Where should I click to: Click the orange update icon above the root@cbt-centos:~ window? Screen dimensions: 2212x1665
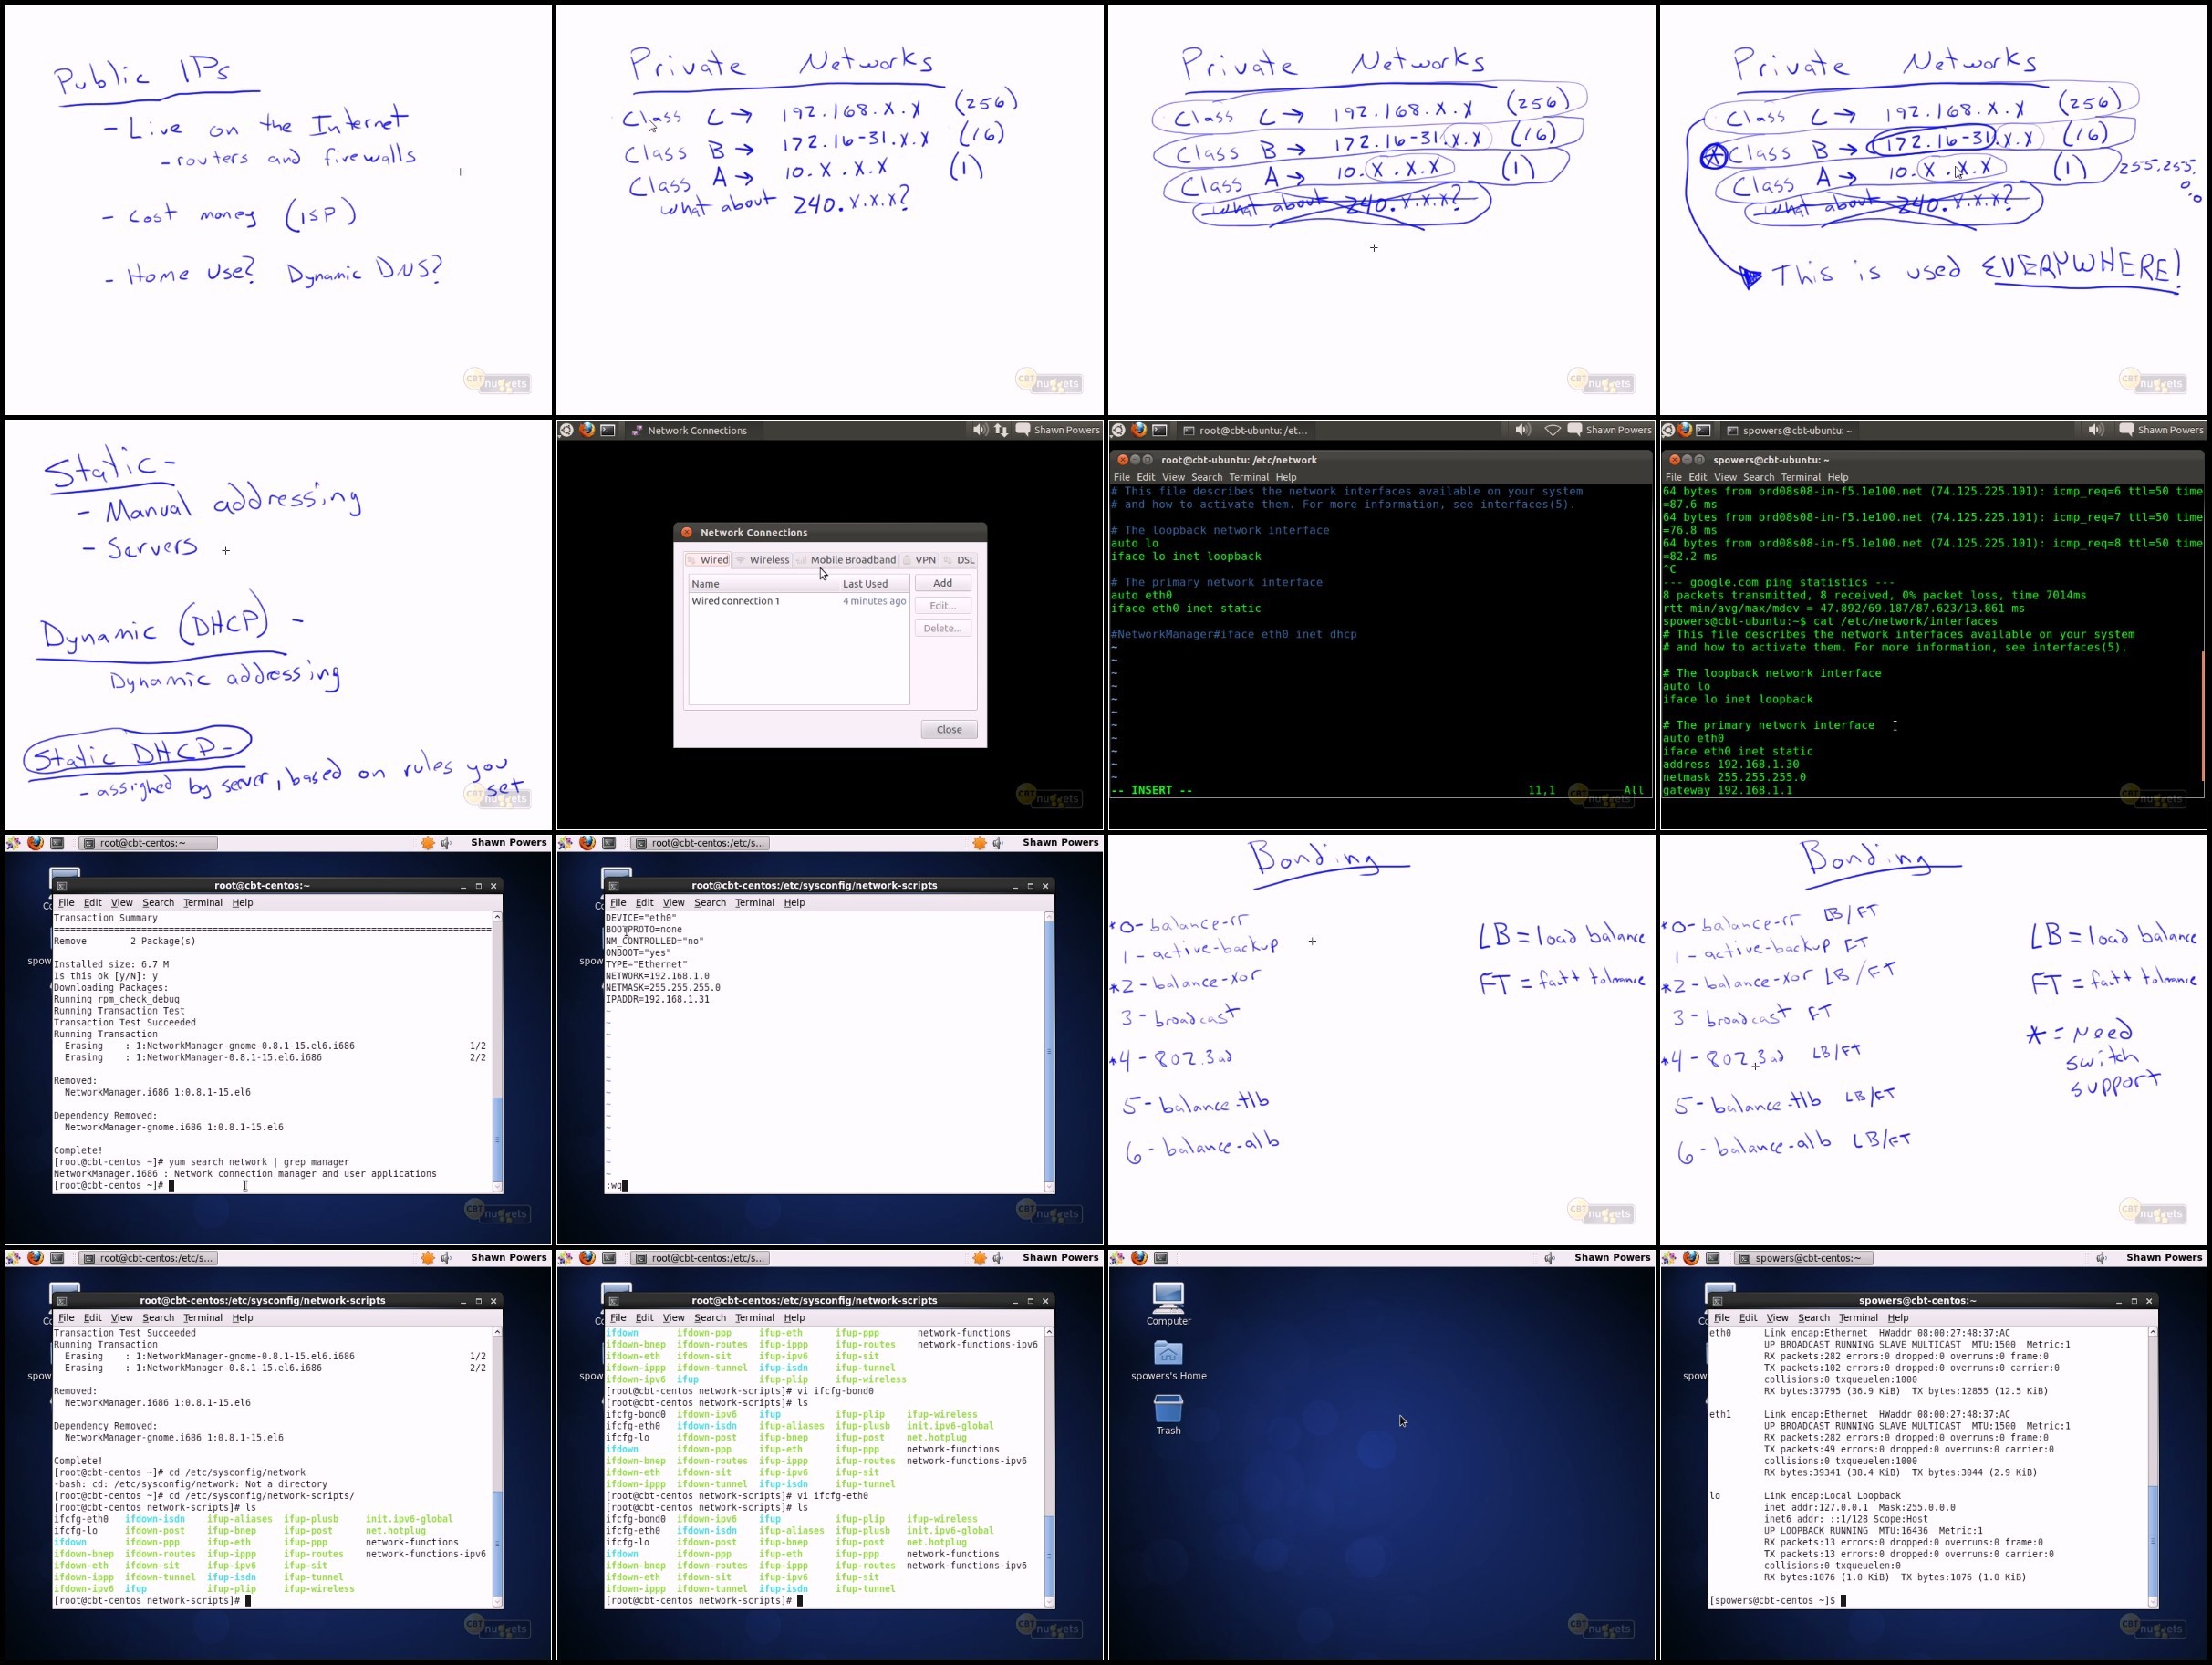(x=428, y=843)
